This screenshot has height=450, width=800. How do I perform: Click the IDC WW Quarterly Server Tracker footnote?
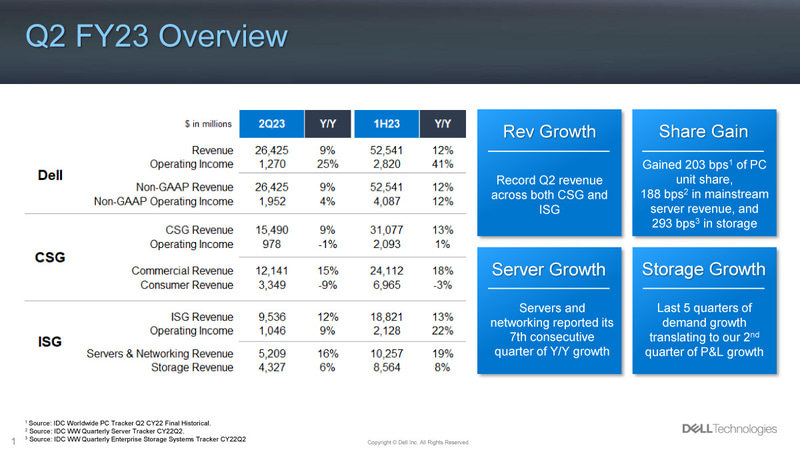pyautogui.click(x=105, y=431)
